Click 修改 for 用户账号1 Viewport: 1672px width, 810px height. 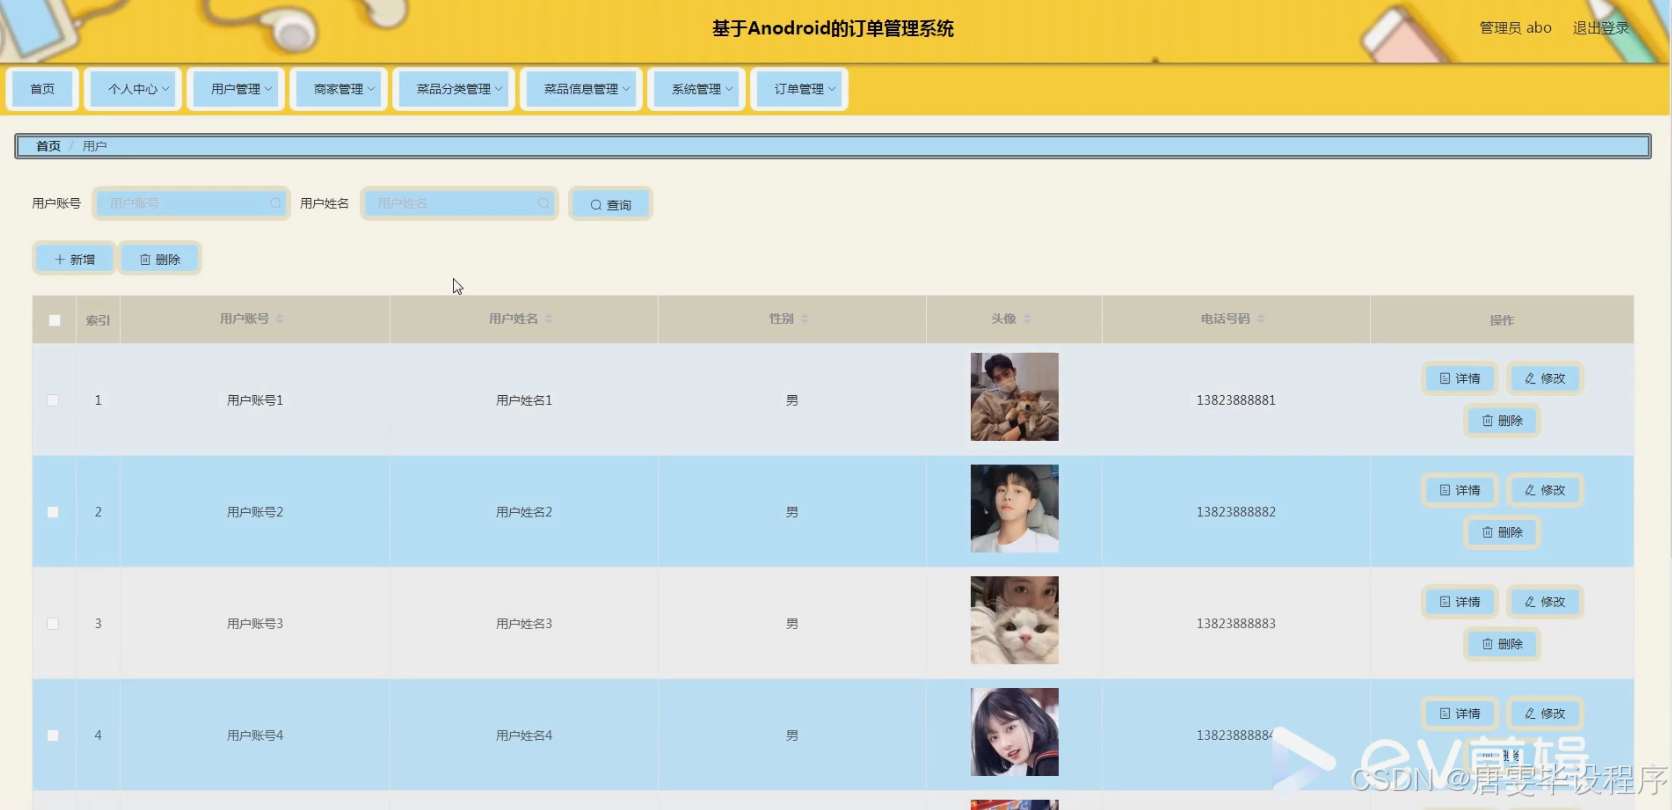pyautogui.click(x=1545, y=378)
